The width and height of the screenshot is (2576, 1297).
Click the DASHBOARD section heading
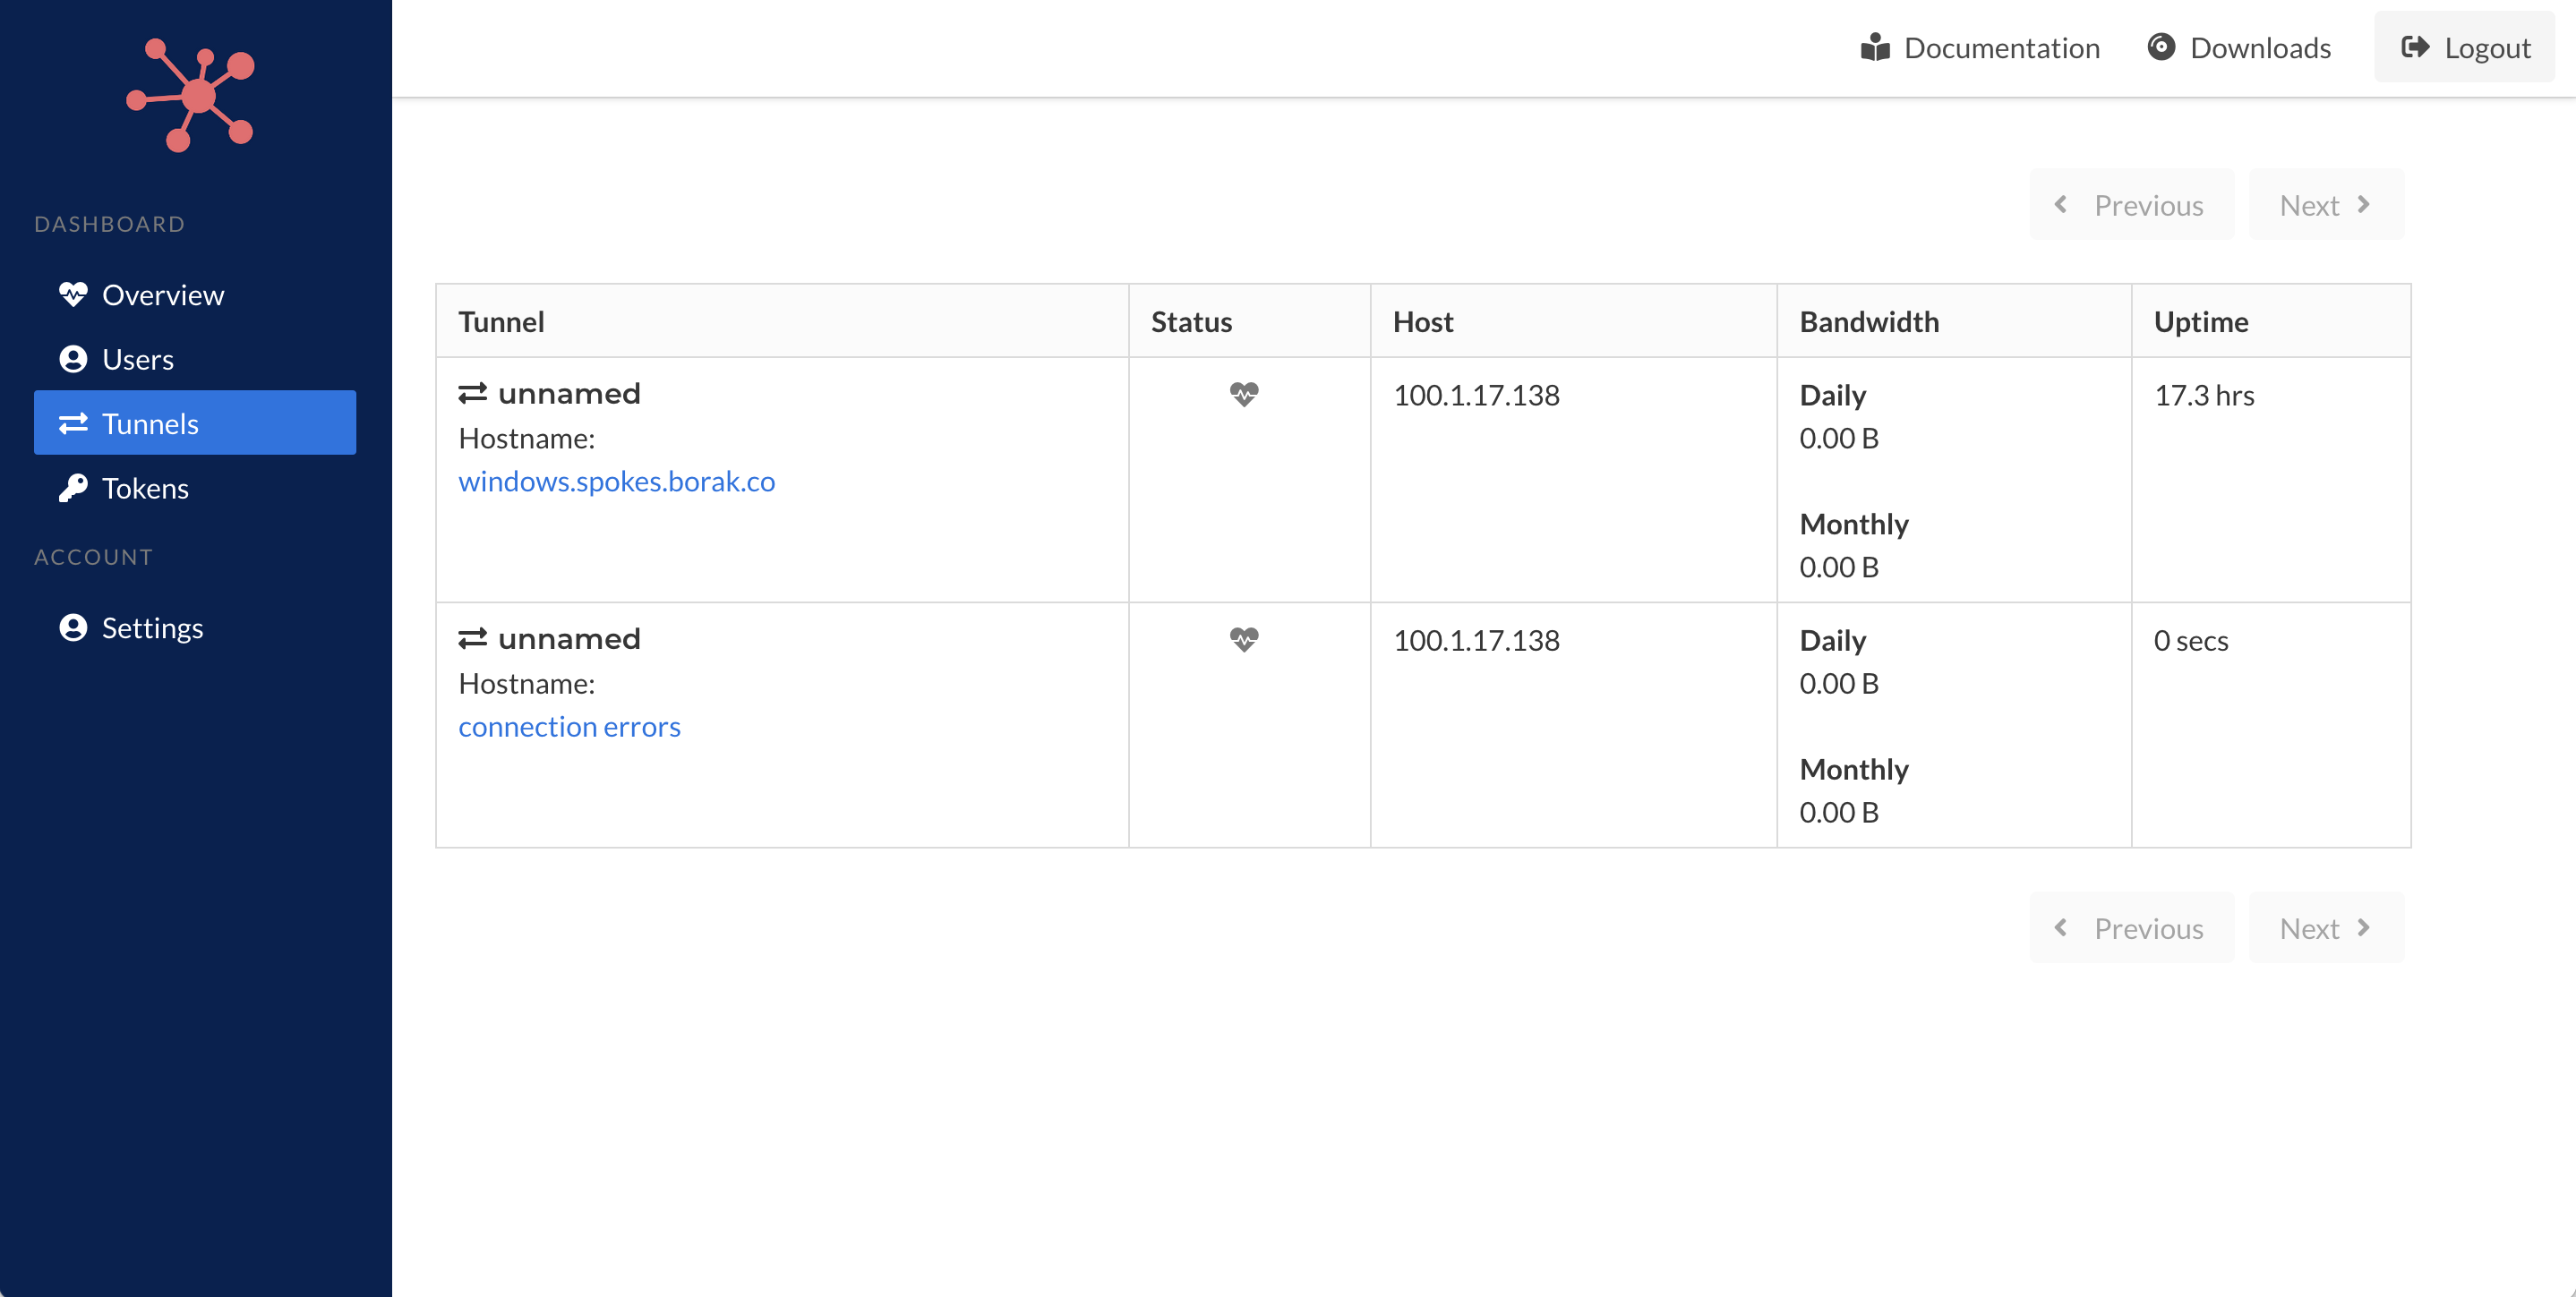pos(110,224)
